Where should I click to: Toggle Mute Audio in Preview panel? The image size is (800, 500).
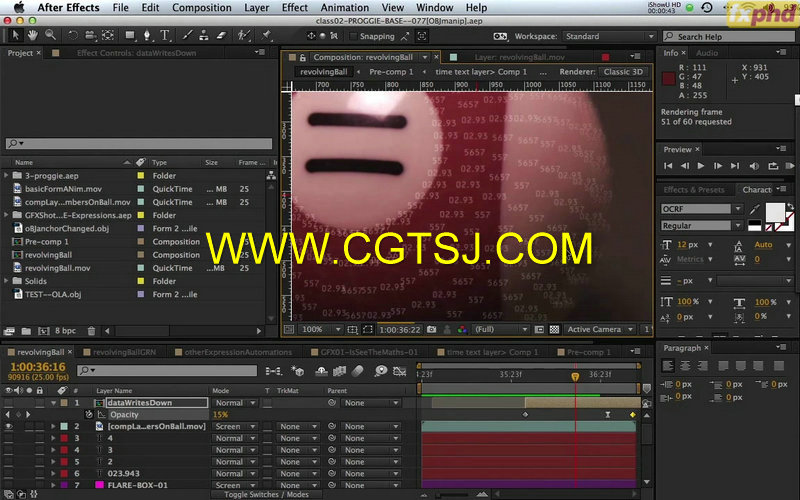pos(754,166)
